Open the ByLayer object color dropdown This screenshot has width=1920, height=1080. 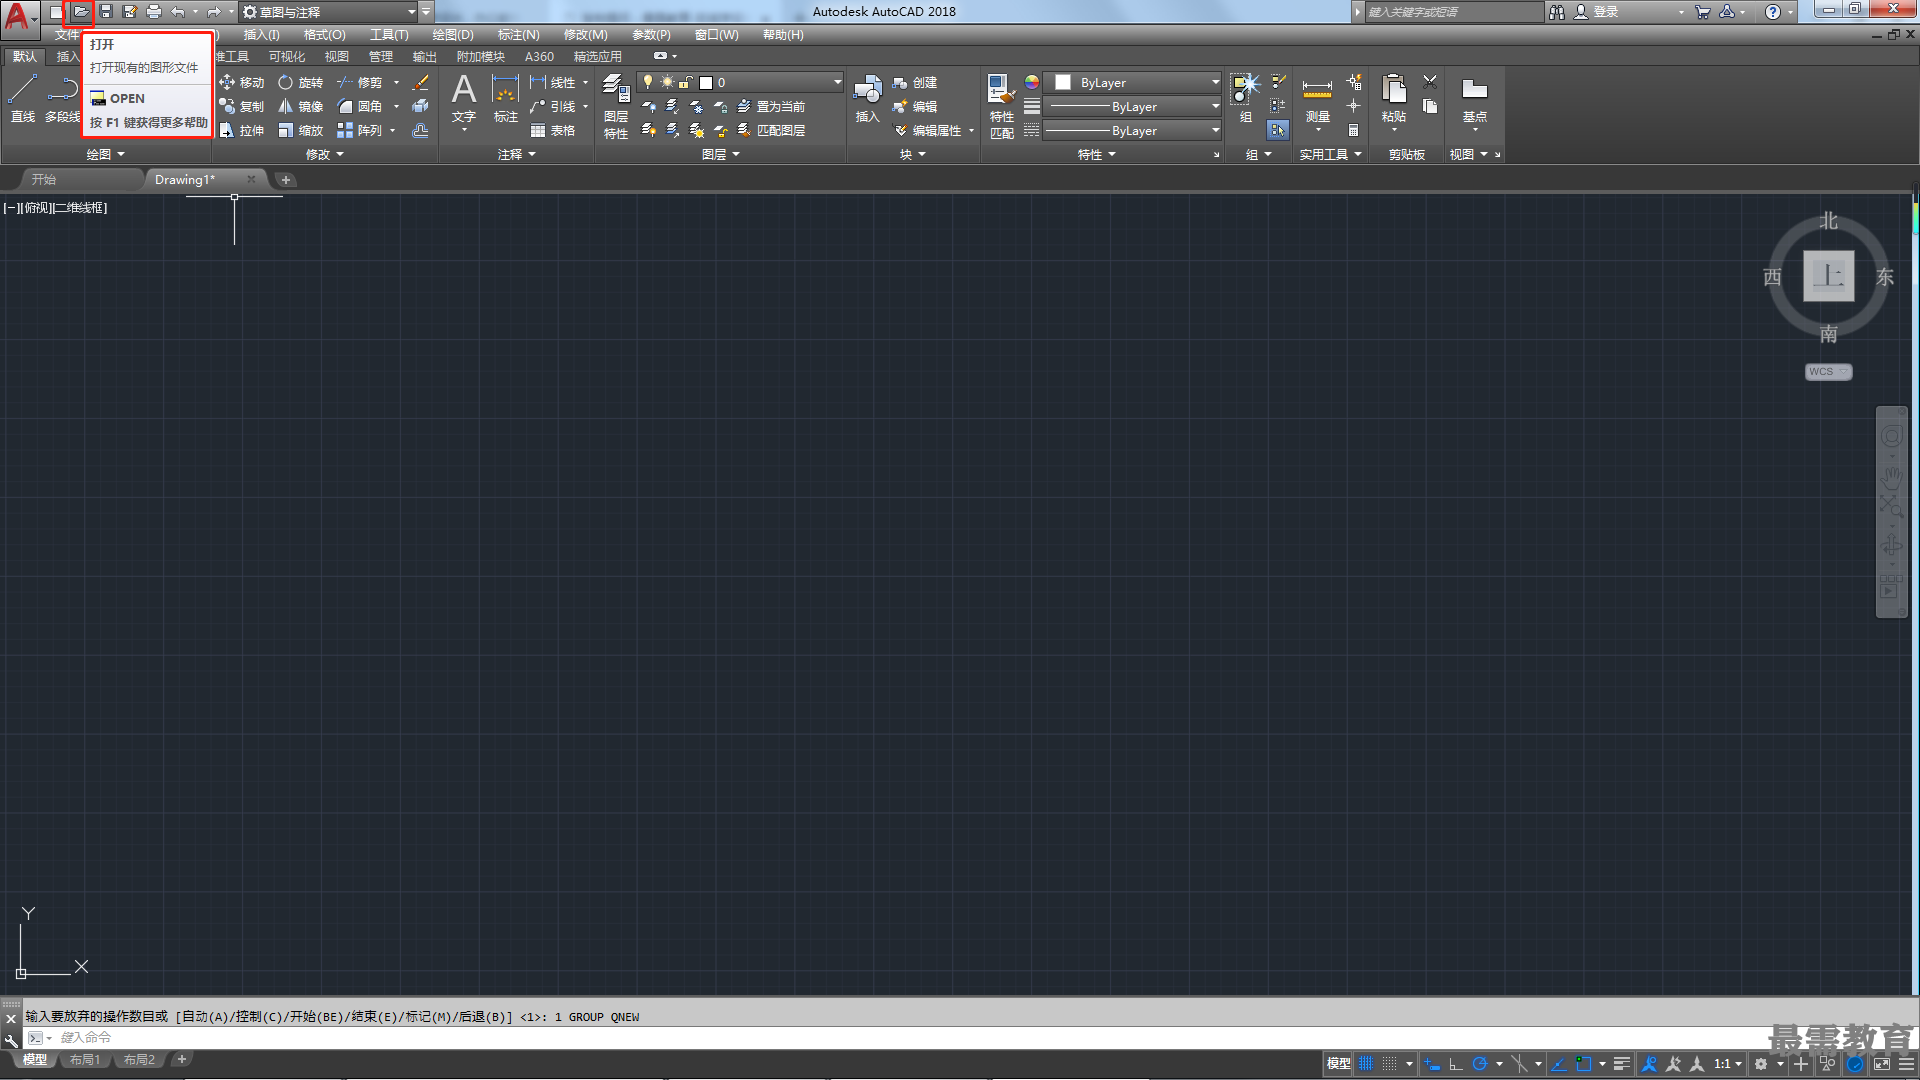click(x=1133, y=83)
